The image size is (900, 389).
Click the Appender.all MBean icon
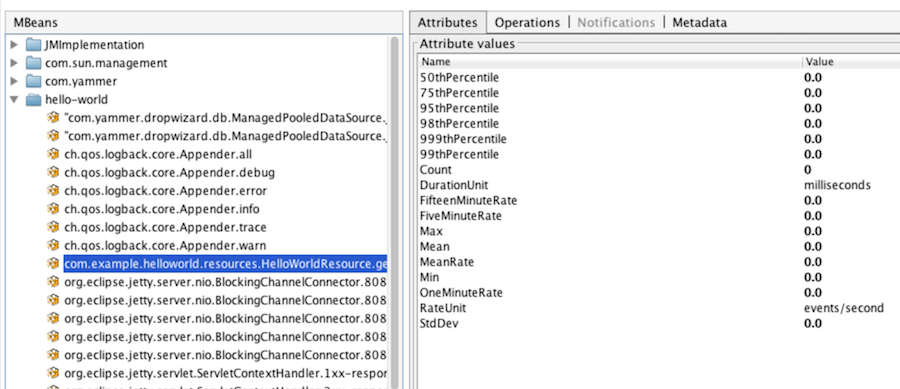(x=53, y=154)
